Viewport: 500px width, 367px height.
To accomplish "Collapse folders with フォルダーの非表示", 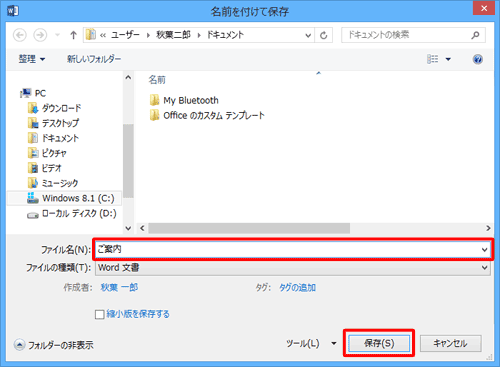I will click(54, 345).
